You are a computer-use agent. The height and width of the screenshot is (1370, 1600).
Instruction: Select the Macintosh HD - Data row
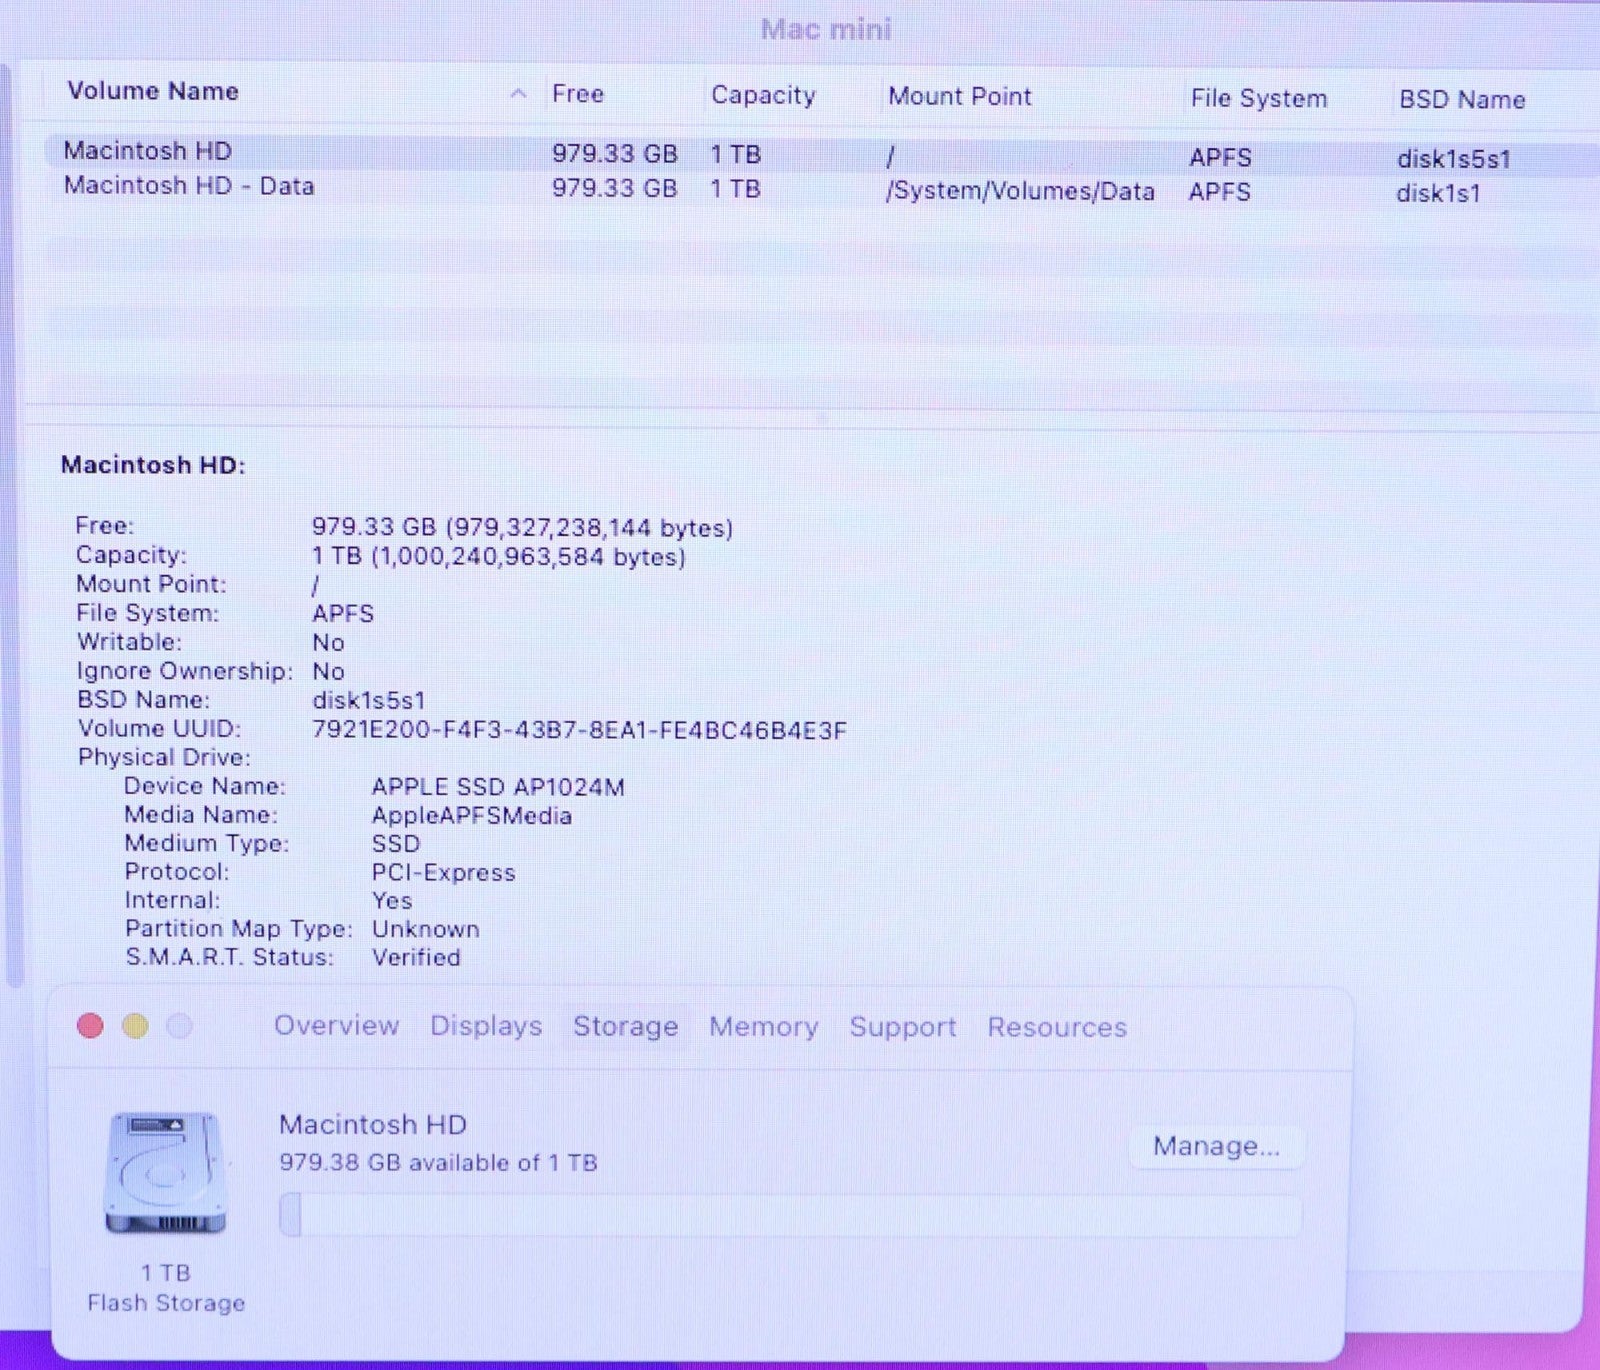coord(820,189)
